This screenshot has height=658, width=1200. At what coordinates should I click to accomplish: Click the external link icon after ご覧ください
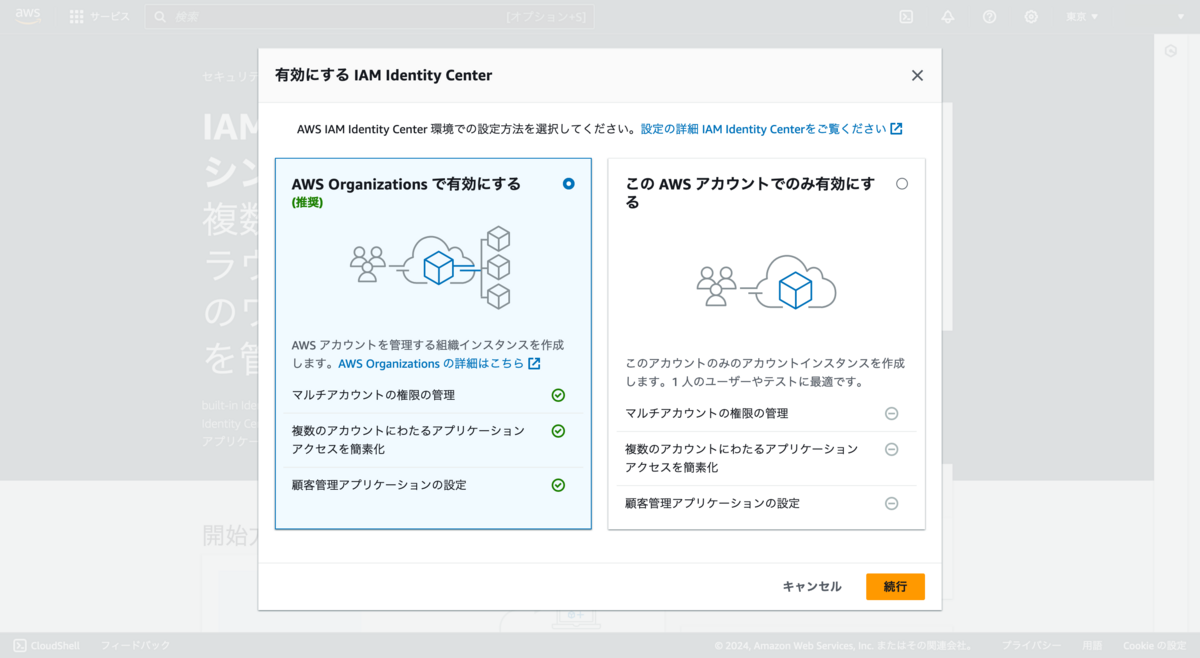896,129
